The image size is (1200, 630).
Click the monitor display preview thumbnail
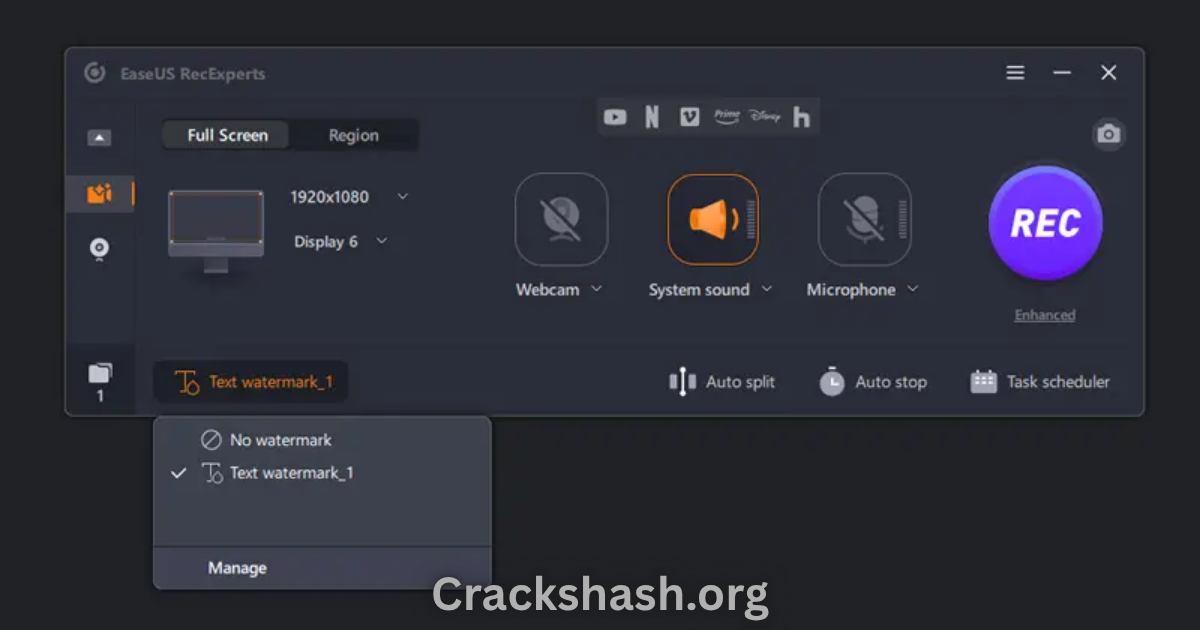[216, 230]
